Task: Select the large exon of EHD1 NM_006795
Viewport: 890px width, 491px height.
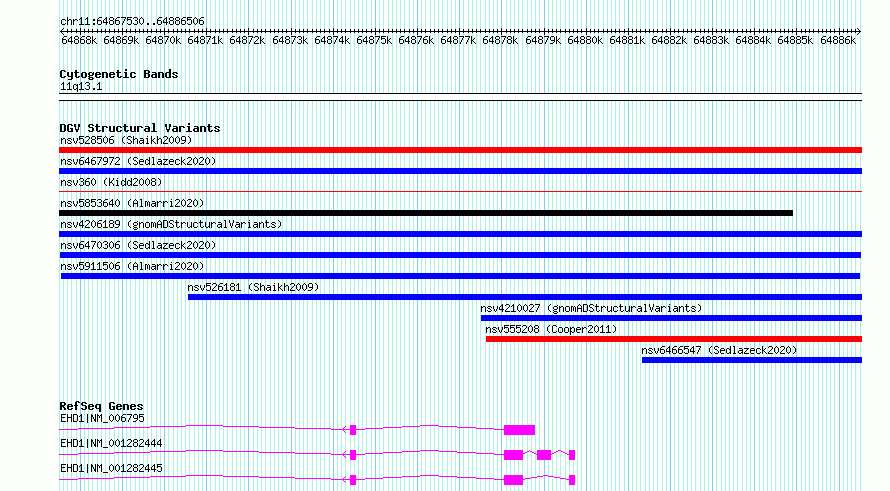Action: click(x=519, y=430)
